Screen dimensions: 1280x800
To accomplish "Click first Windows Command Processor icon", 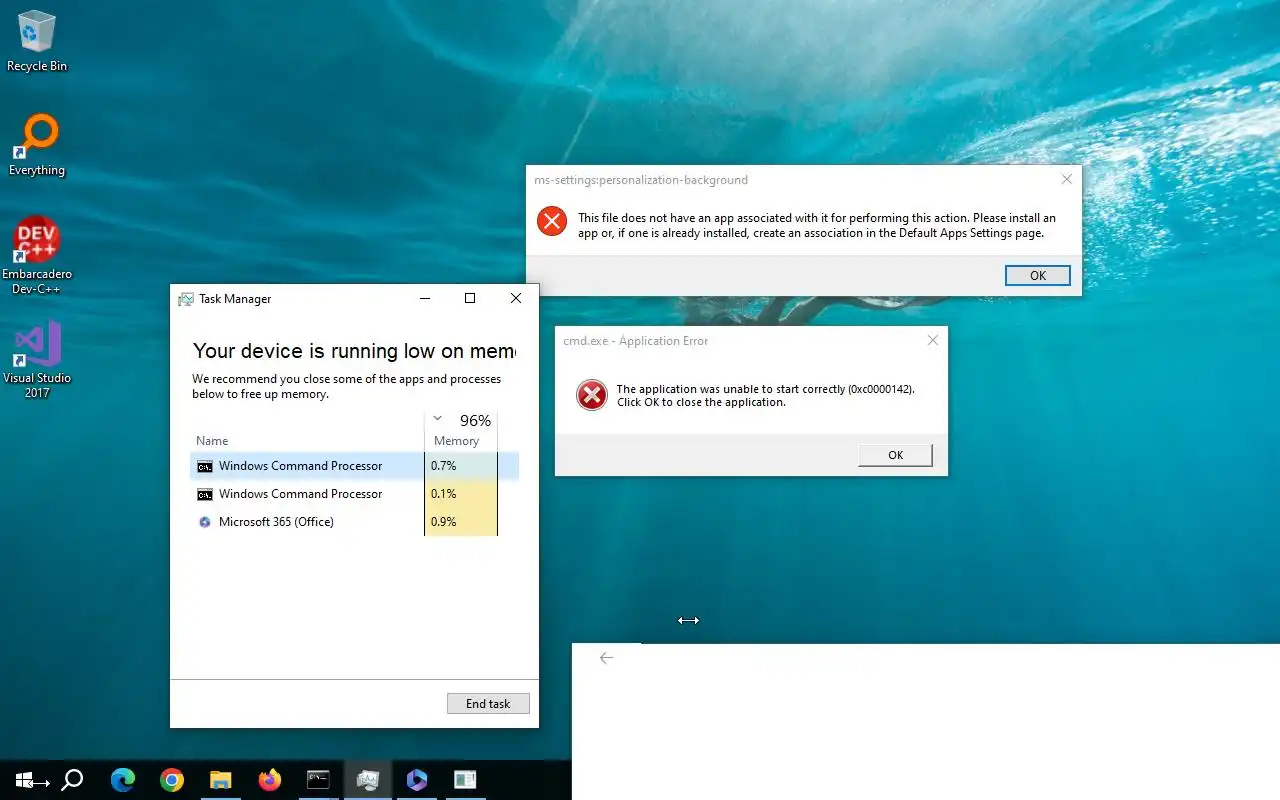I will 205,466.
